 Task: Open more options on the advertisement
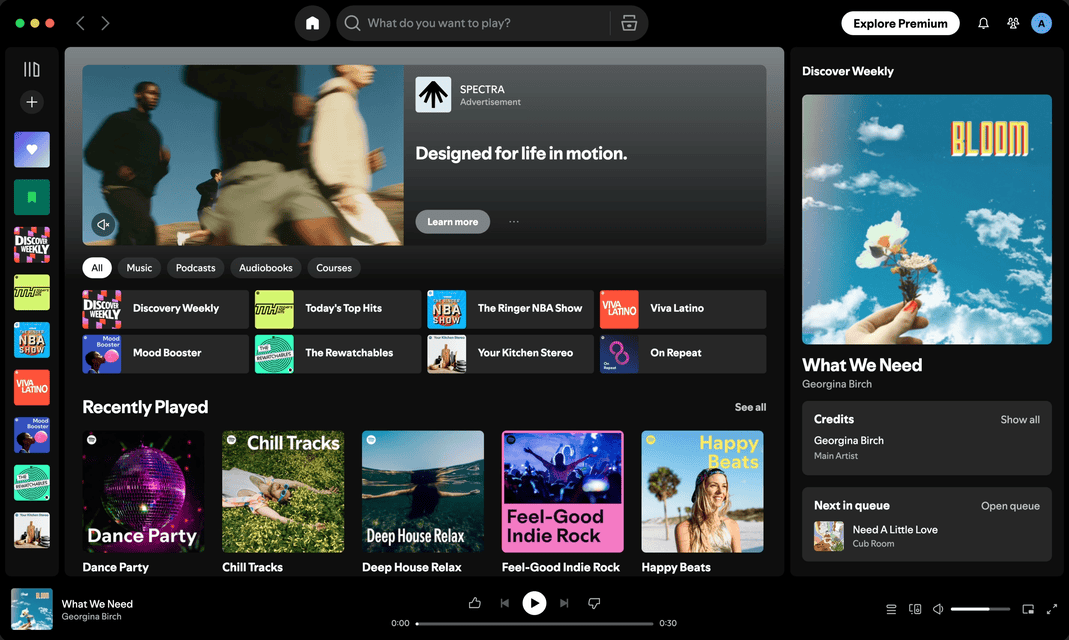pyautogui.click(x=514, y=222)
